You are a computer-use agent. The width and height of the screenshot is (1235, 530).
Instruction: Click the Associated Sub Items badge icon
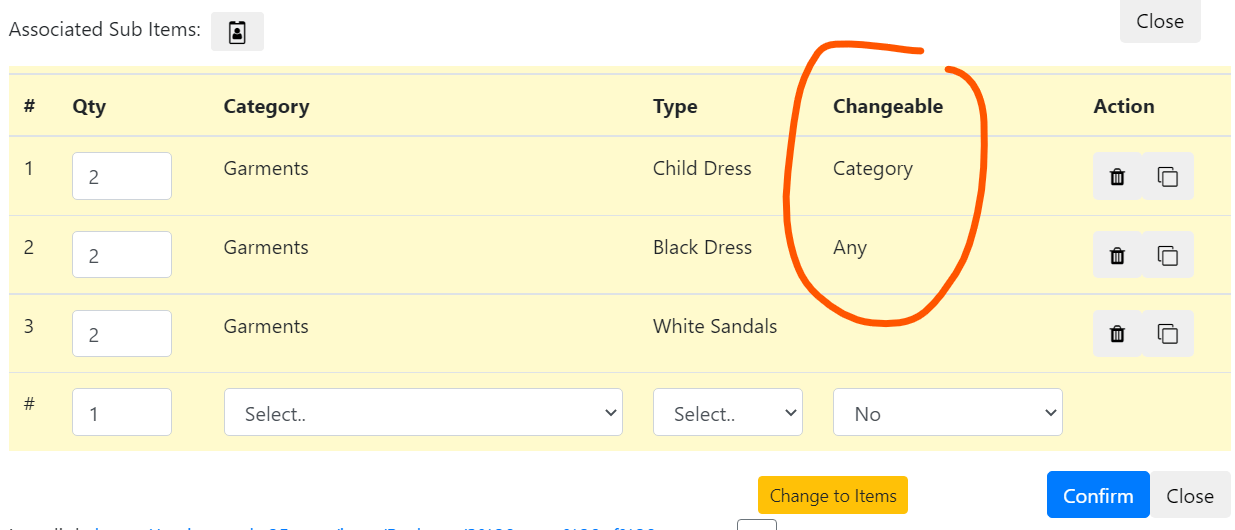(237, 32)
